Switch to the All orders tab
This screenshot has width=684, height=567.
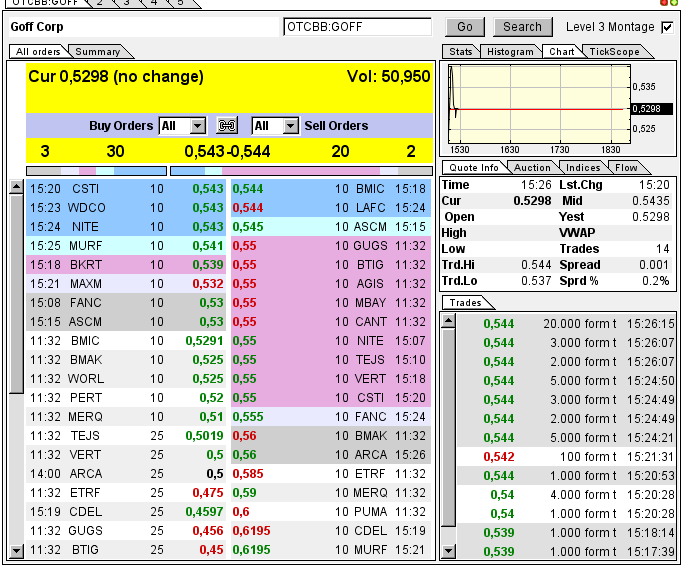point(38,51)
